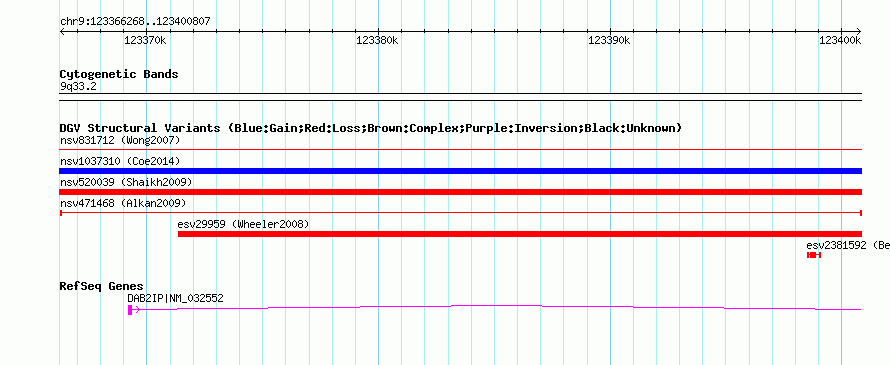
Task: Click the nsv1037310 (Coe2014) label
Action: (120, 161)
